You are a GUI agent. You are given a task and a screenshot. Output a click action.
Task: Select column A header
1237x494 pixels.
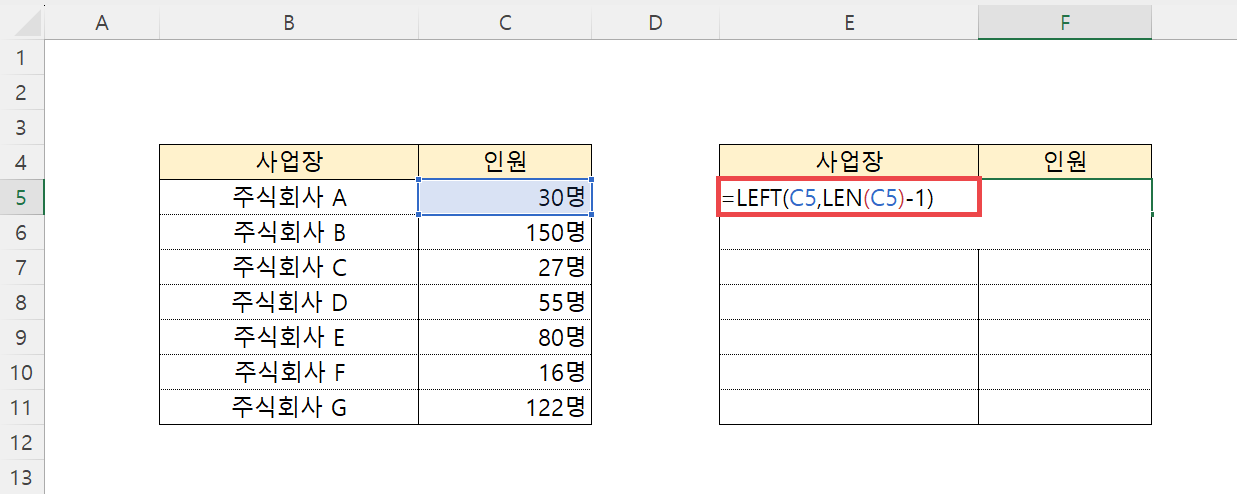point(101,22)
